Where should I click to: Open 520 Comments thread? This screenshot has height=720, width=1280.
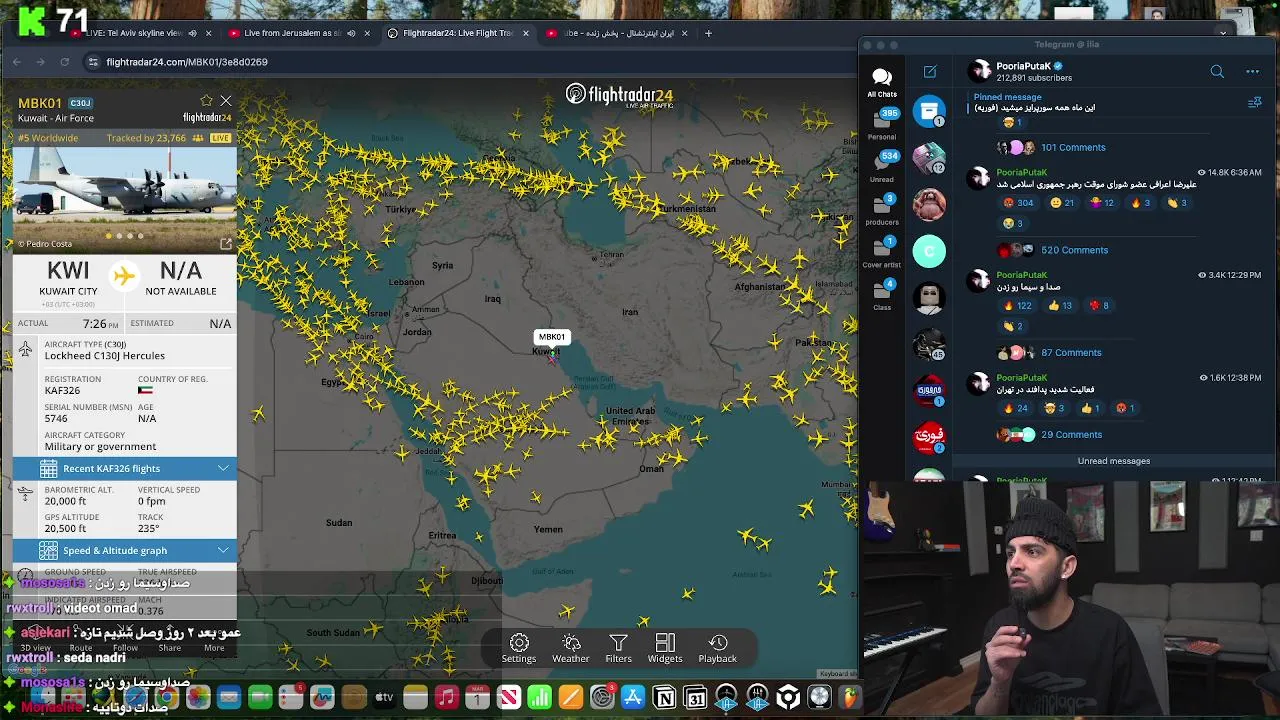click(x=1074, y=250)
